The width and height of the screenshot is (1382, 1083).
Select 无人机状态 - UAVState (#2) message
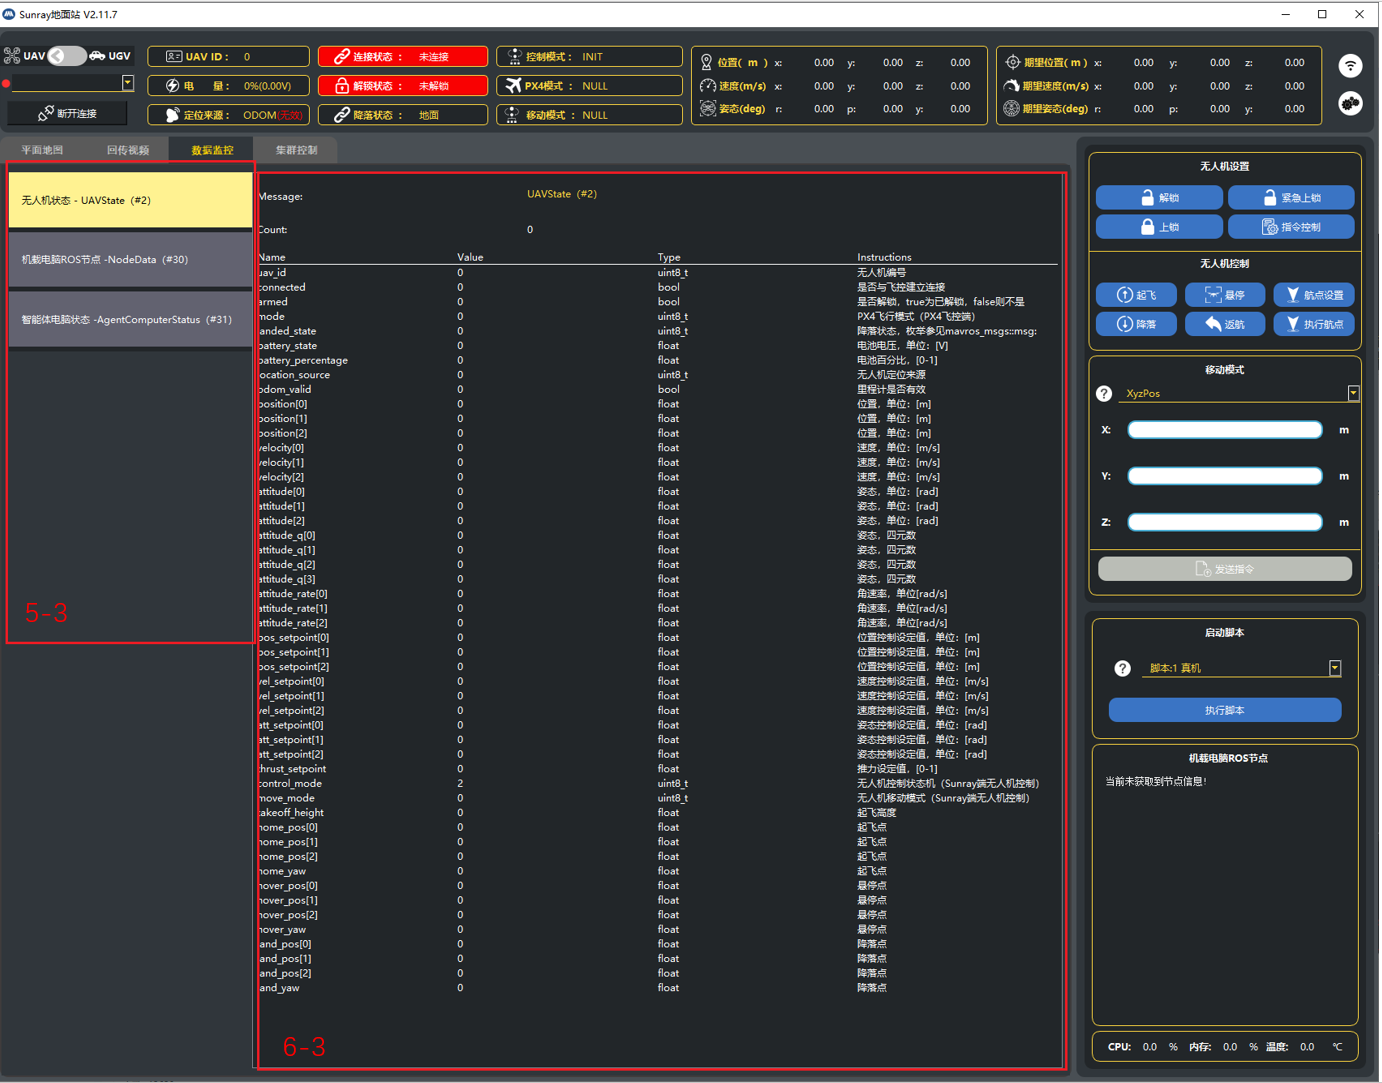click(x=130, y=200)
